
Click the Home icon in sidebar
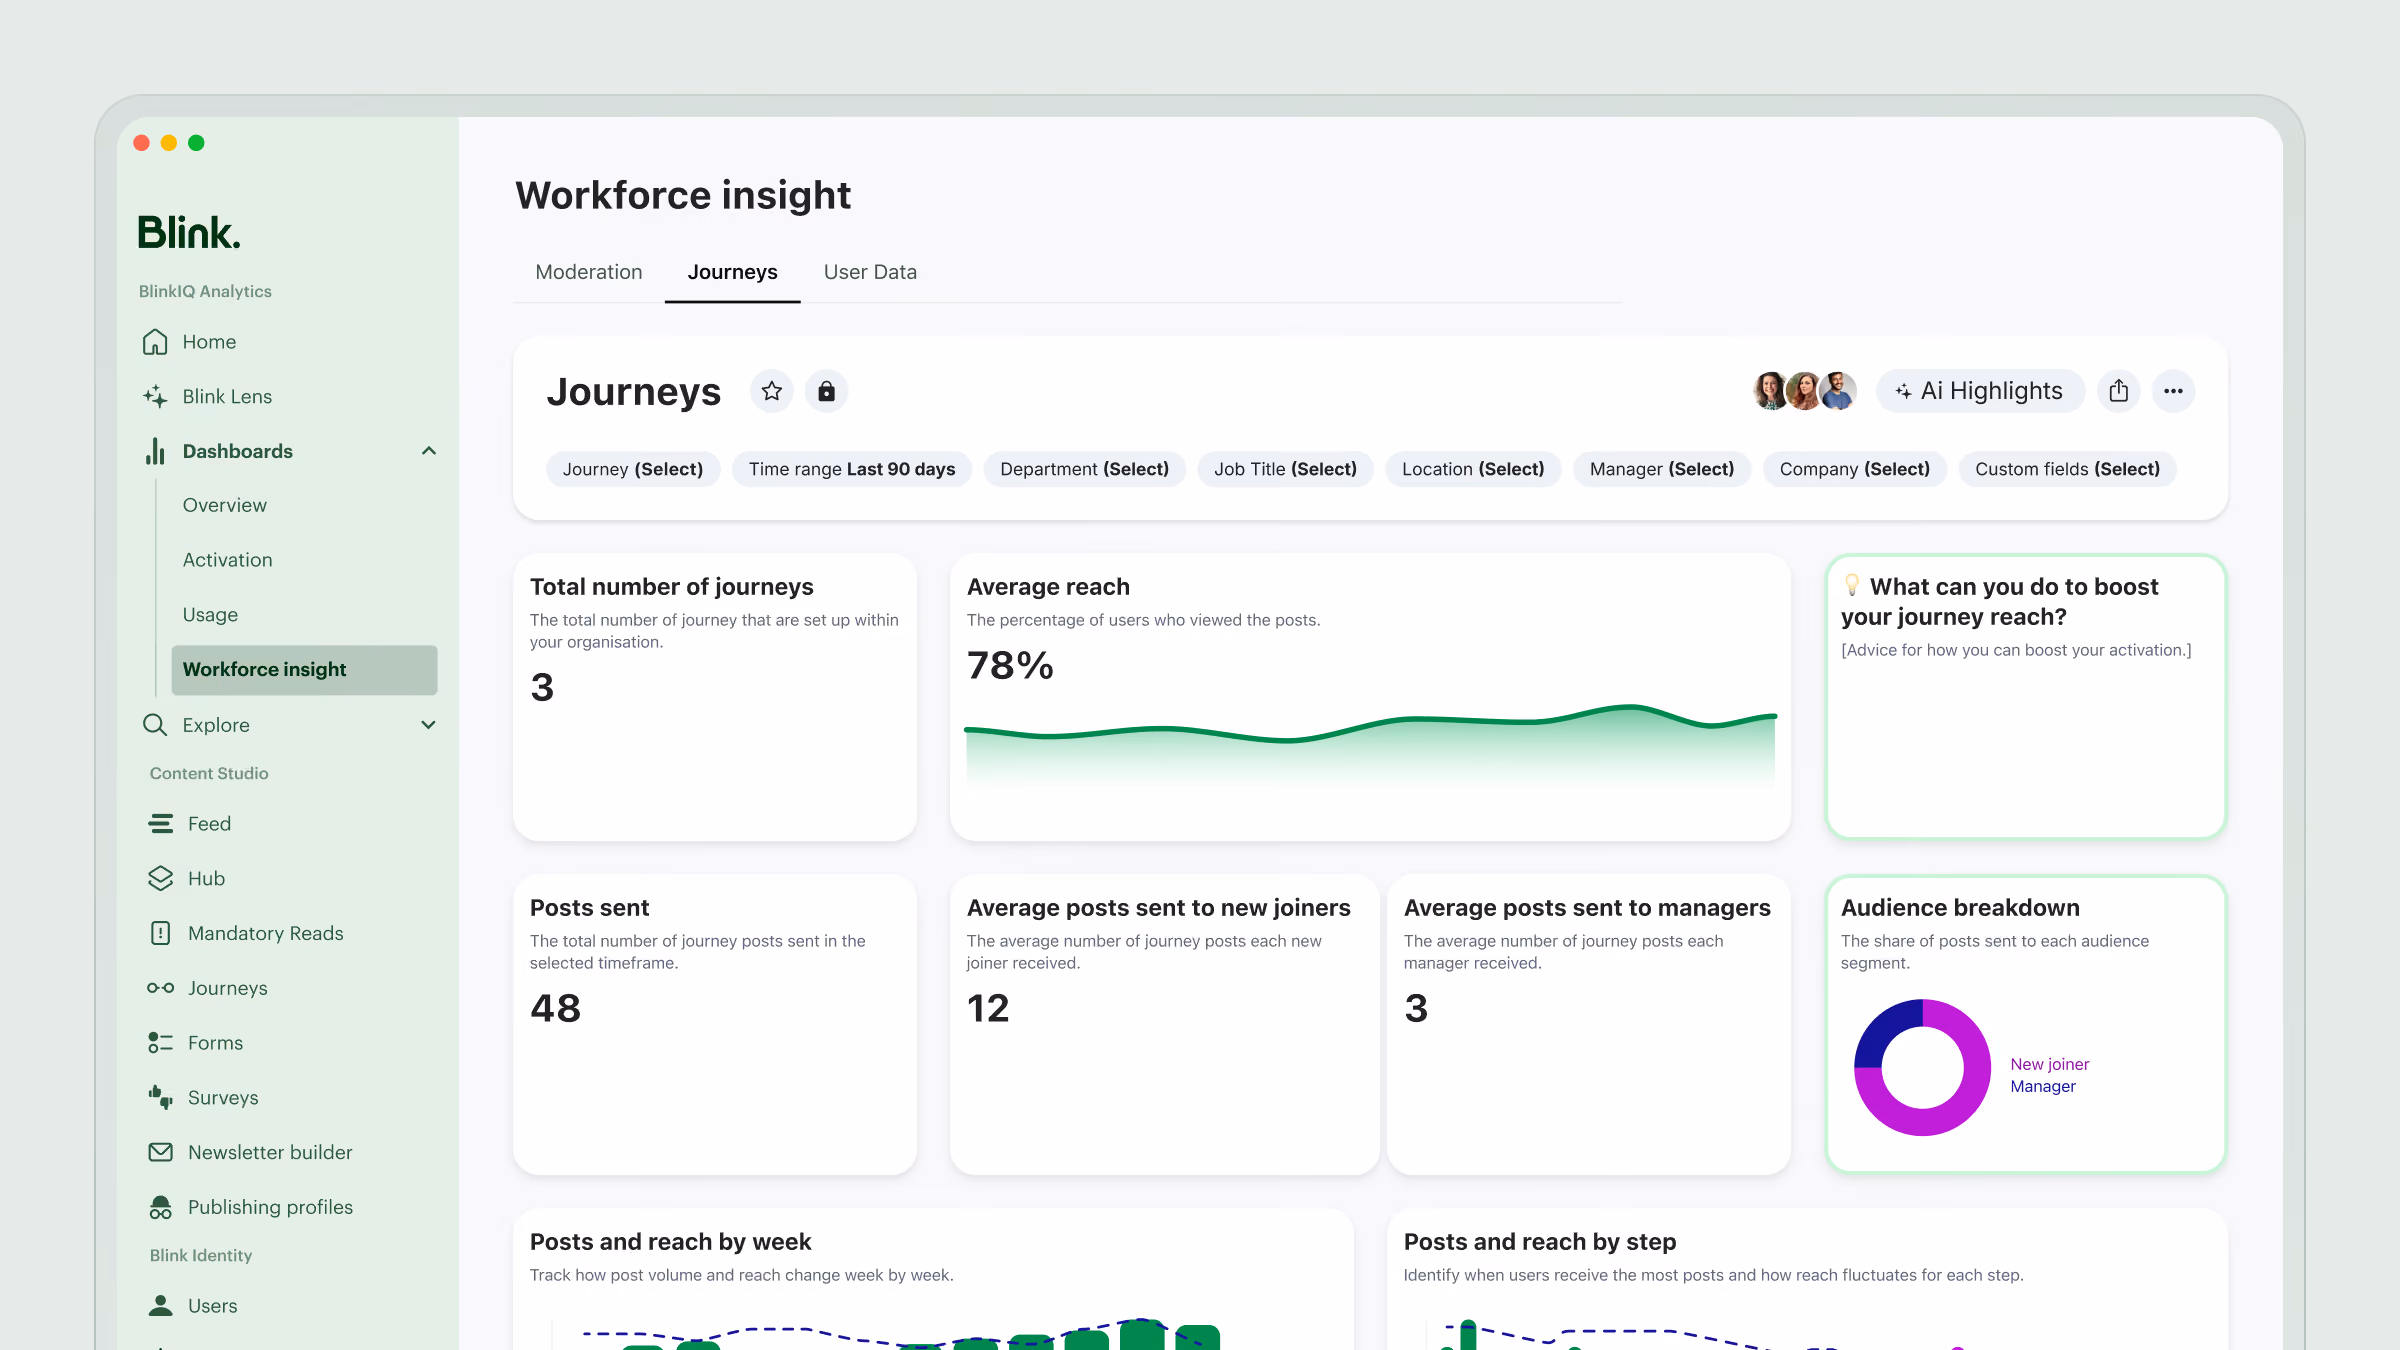point(155,342)
